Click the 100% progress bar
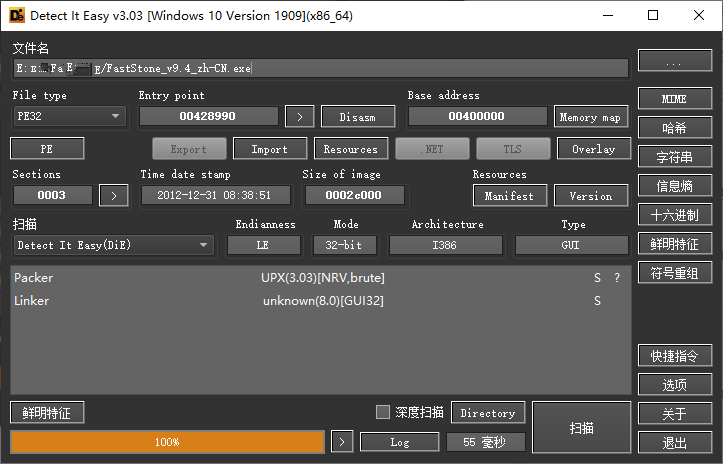Image resolution: width=723 pixels, height=464 pixels. (167, 441)
